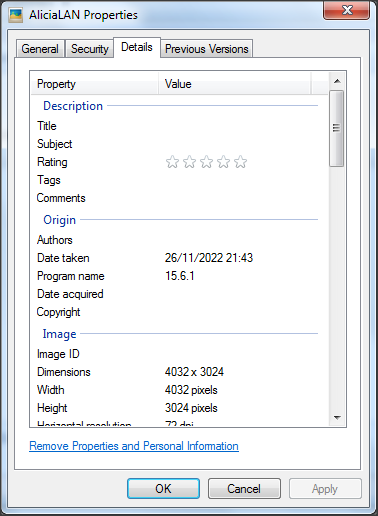378x516 pixels.
Task: Open the Security tab
Action: pos(89,49)
